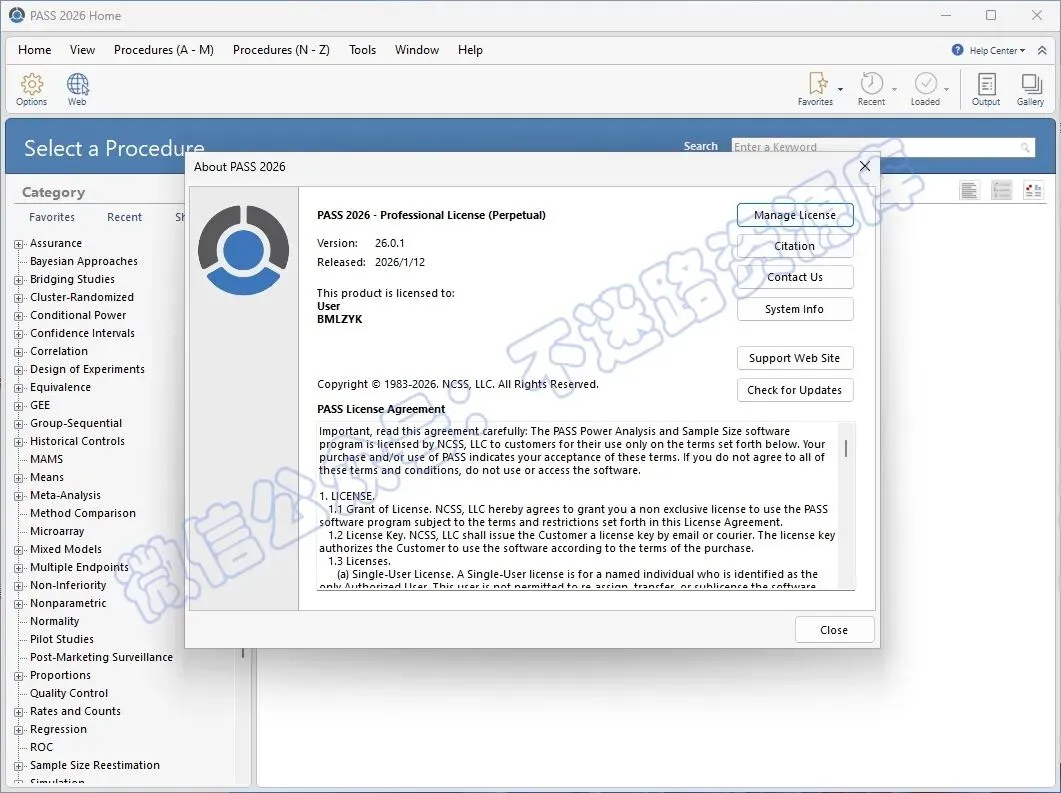Open the Help Center dropdown
The image size is (1061, 793).
[x=997, y=51]
